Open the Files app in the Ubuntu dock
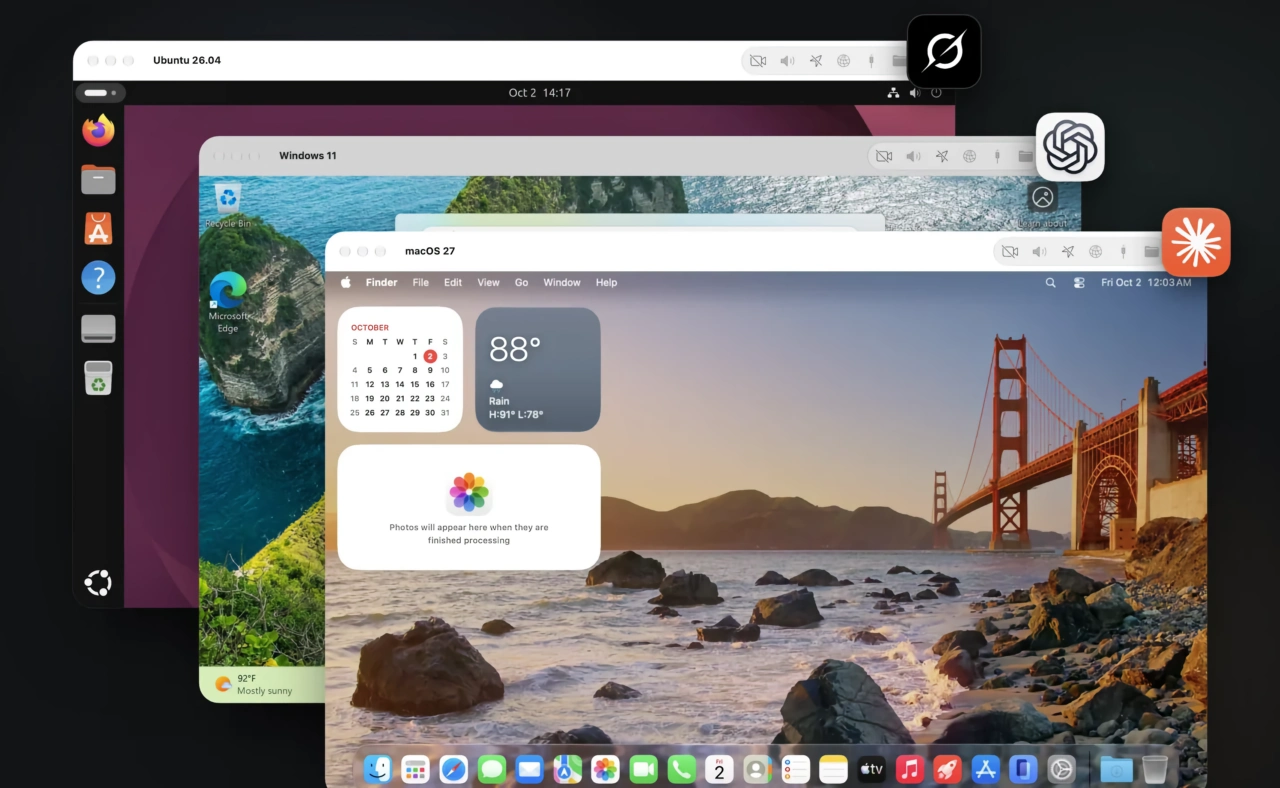This screenshot has height=788, width=1280. [x=98, y=179]
